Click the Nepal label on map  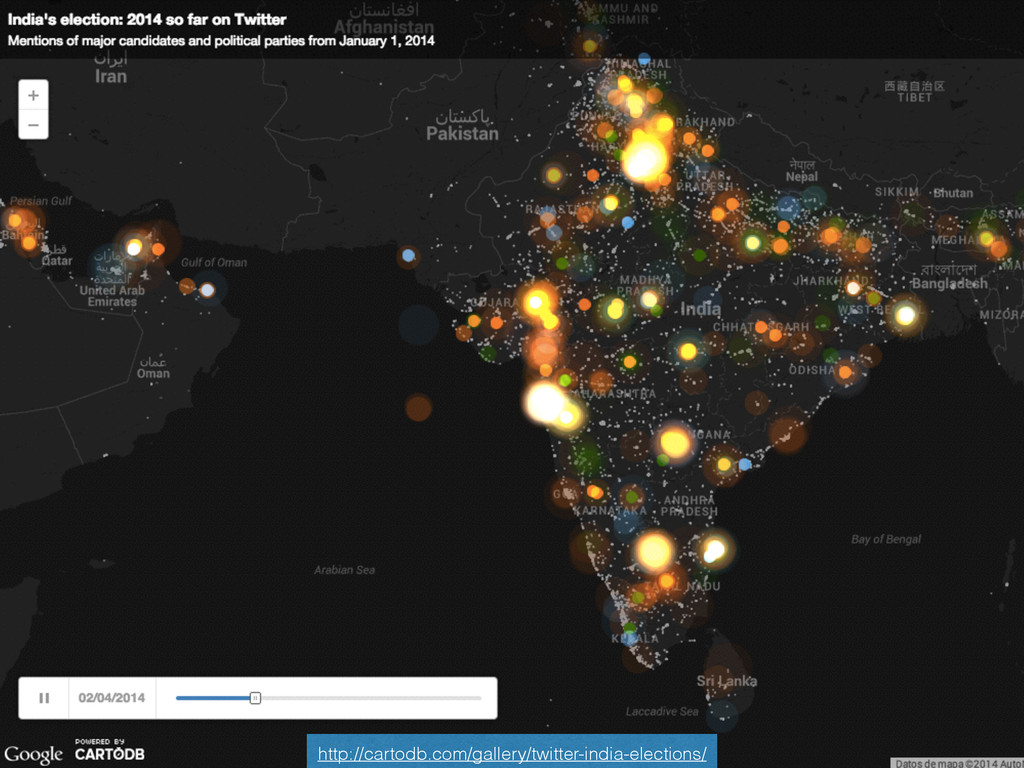pyautogui.click(x=802, y=171)
